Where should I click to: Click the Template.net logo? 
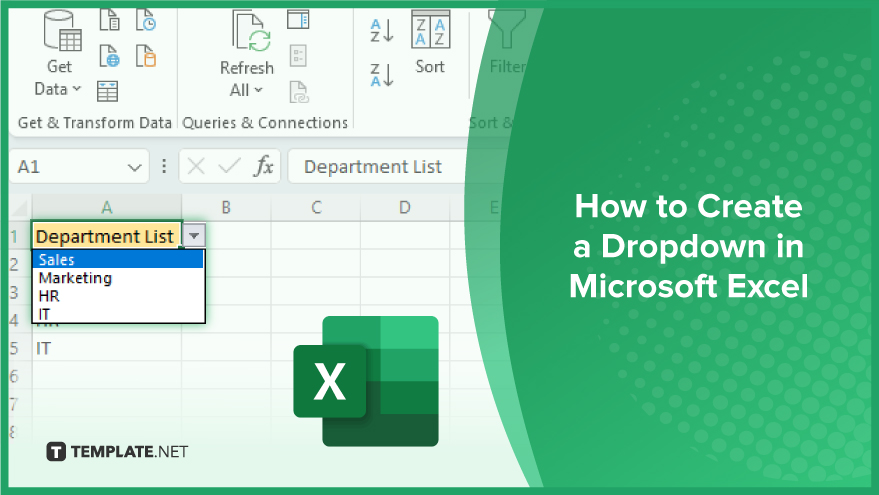(117, 451)
